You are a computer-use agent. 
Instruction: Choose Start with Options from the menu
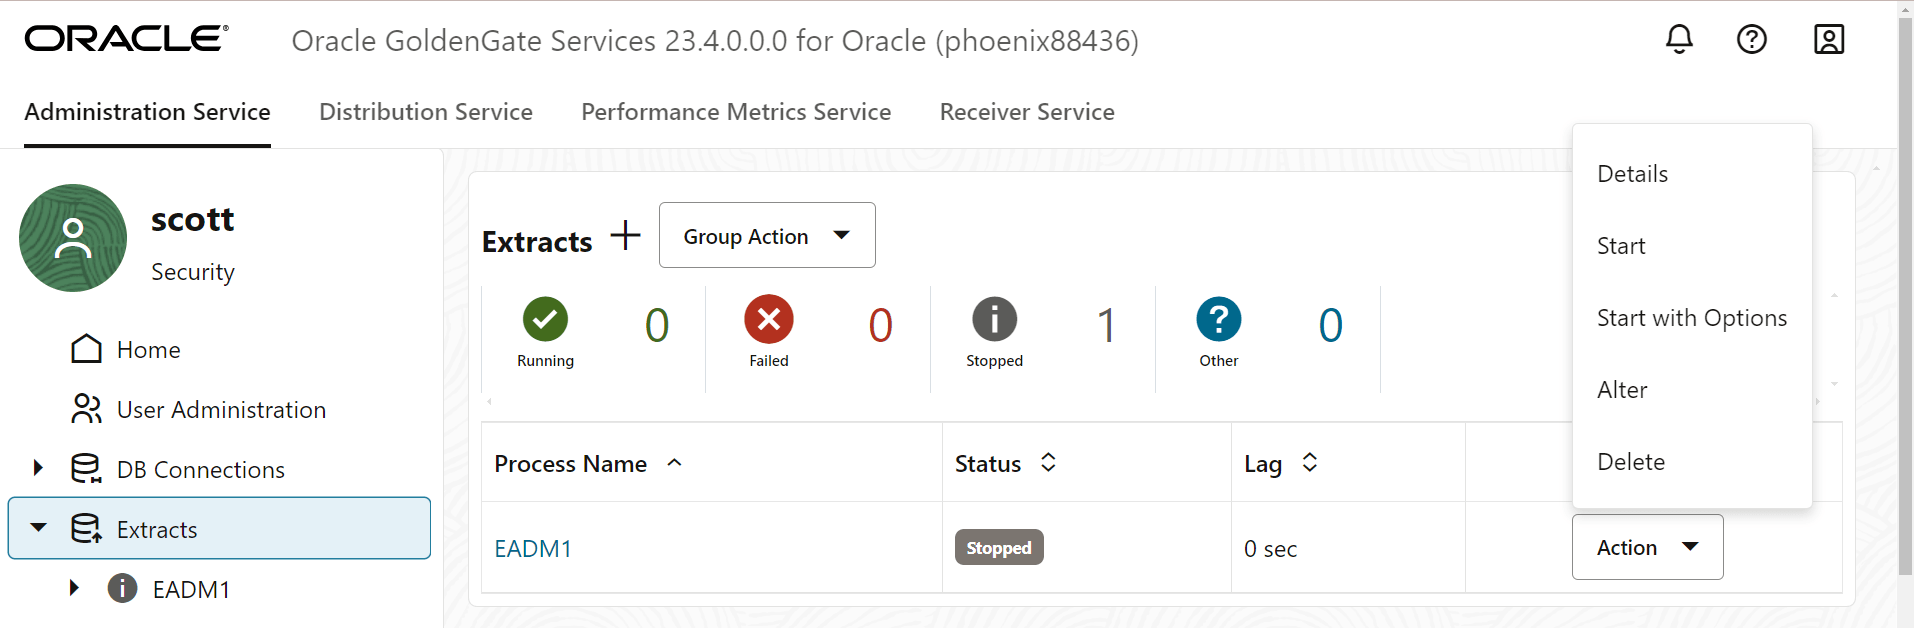click(x=1692, y=318)
